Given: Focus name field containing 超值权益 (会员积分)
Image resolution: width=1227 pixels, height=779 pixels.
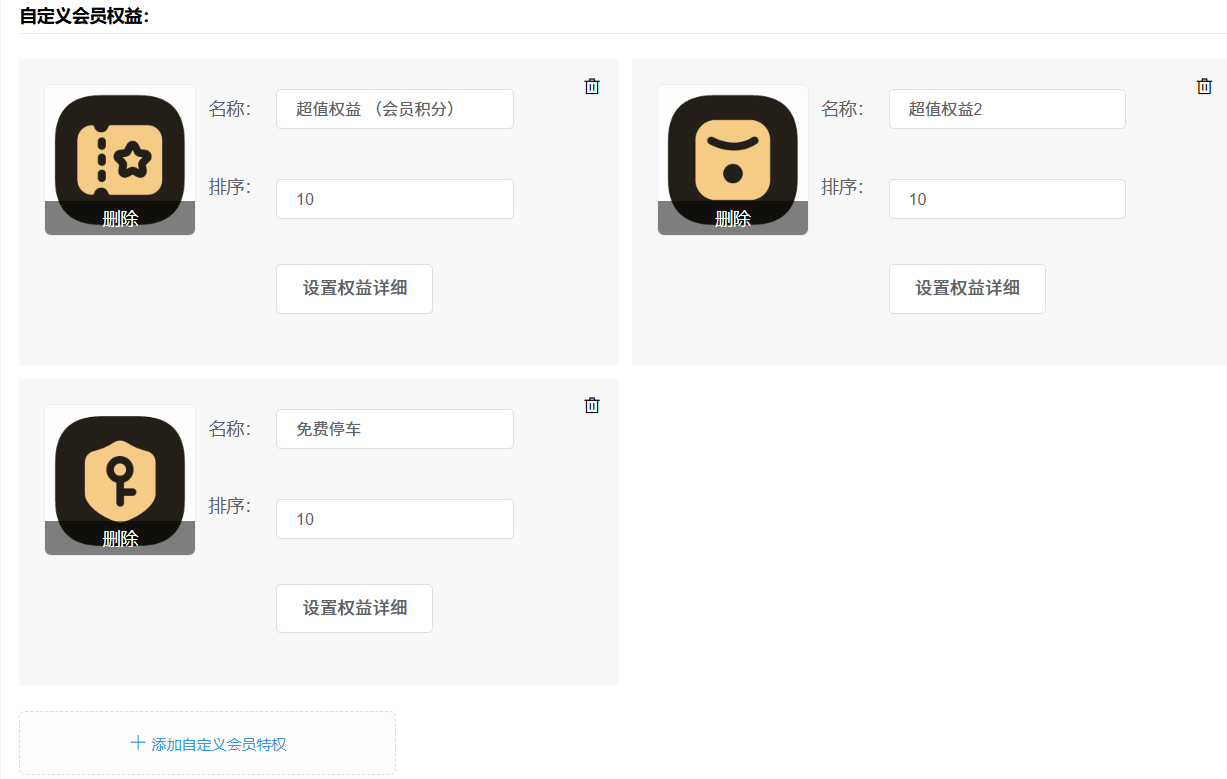Looking at the screenshot, I should click(394, 109).
